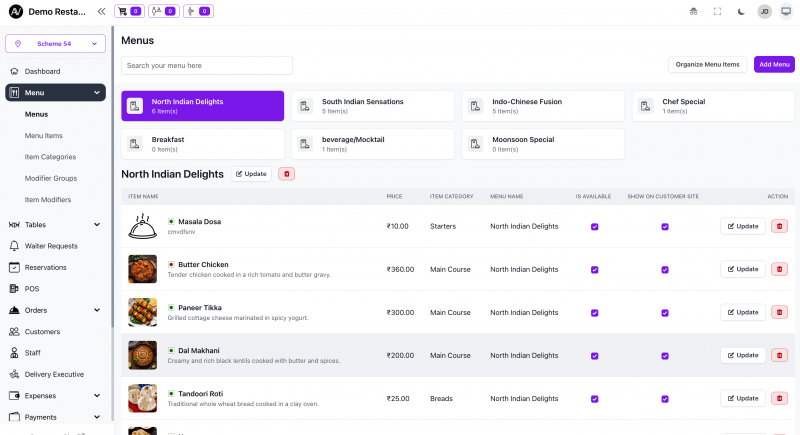Delete the Tandoori Roti item
Screen dimensions: 800x435
click(x=779, y=398)
